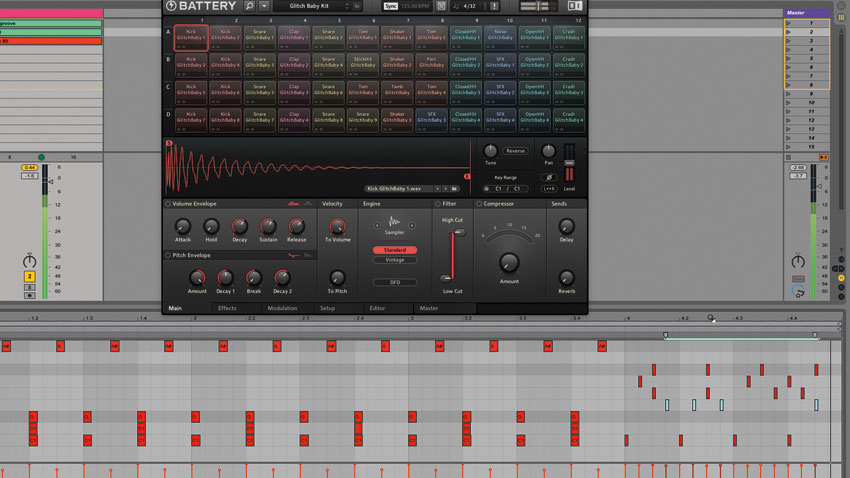Viewport: 850px width, 478px height.
Task: Load next sample with right arrow
Action: 446,189
